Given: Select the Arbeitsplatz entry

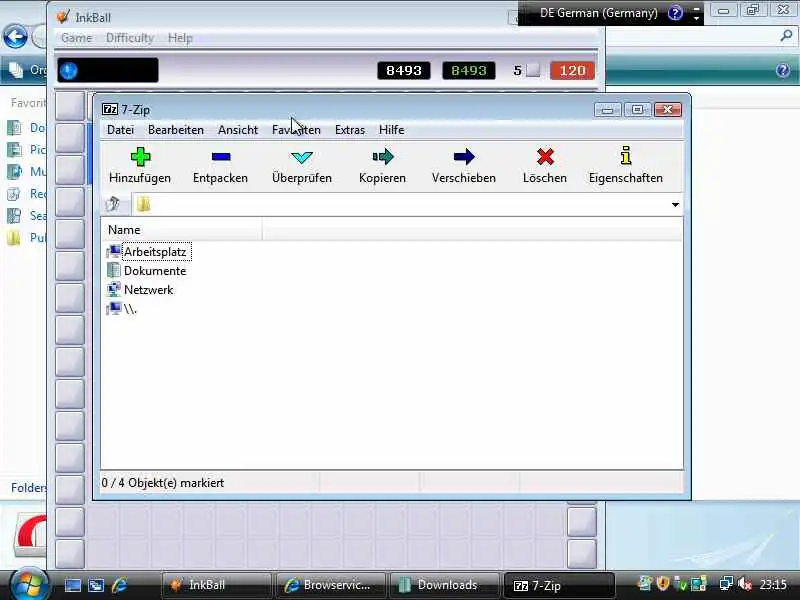Looking at the screenshot, I should (x=155, y=252).
